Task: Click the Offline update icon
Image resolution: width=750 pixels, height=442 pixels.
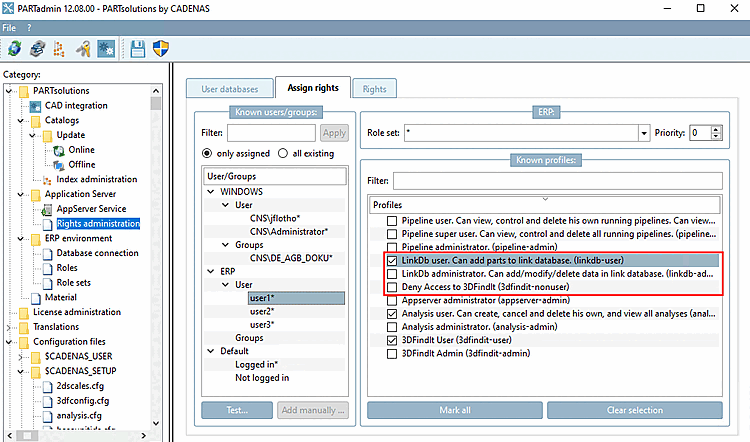Action: [59, 166]
